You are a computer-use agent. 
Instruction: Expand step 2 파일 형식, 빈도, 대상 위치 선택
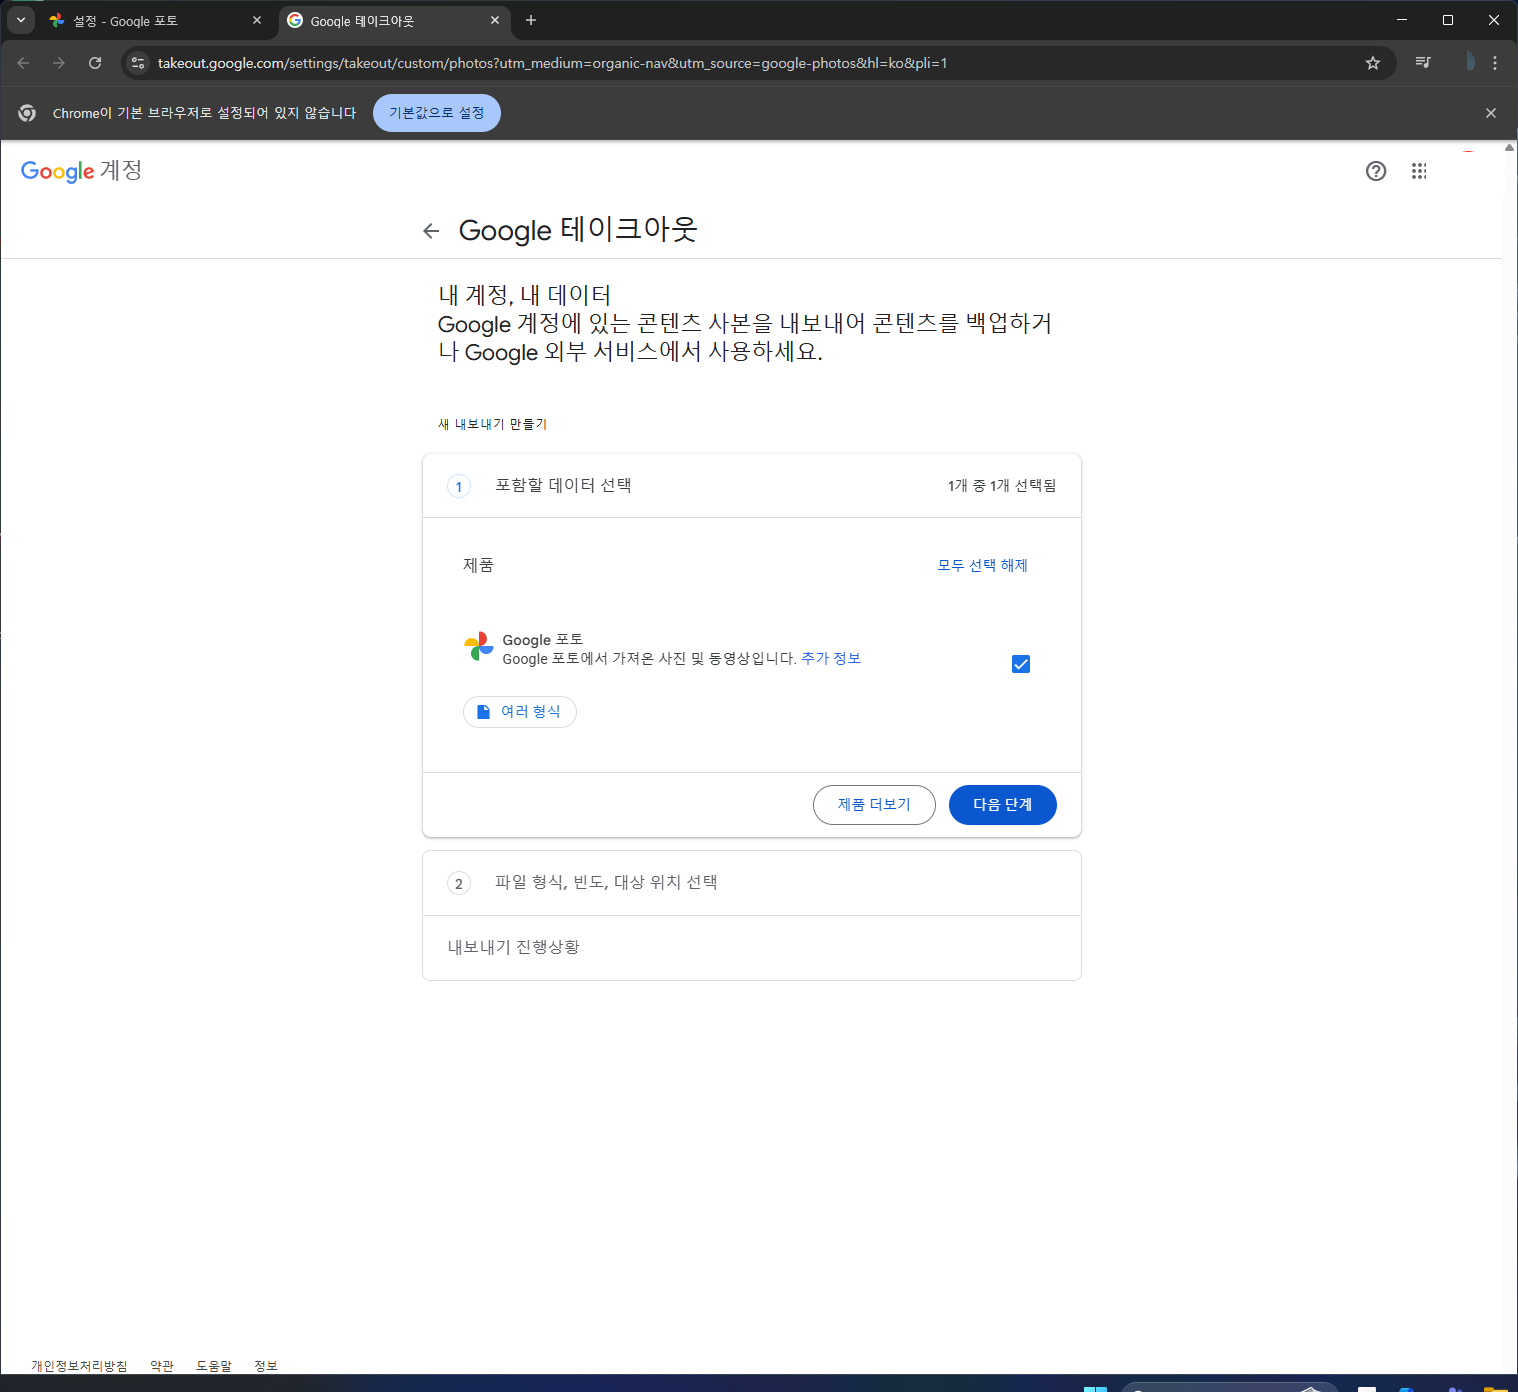click(x=752, y=883)
